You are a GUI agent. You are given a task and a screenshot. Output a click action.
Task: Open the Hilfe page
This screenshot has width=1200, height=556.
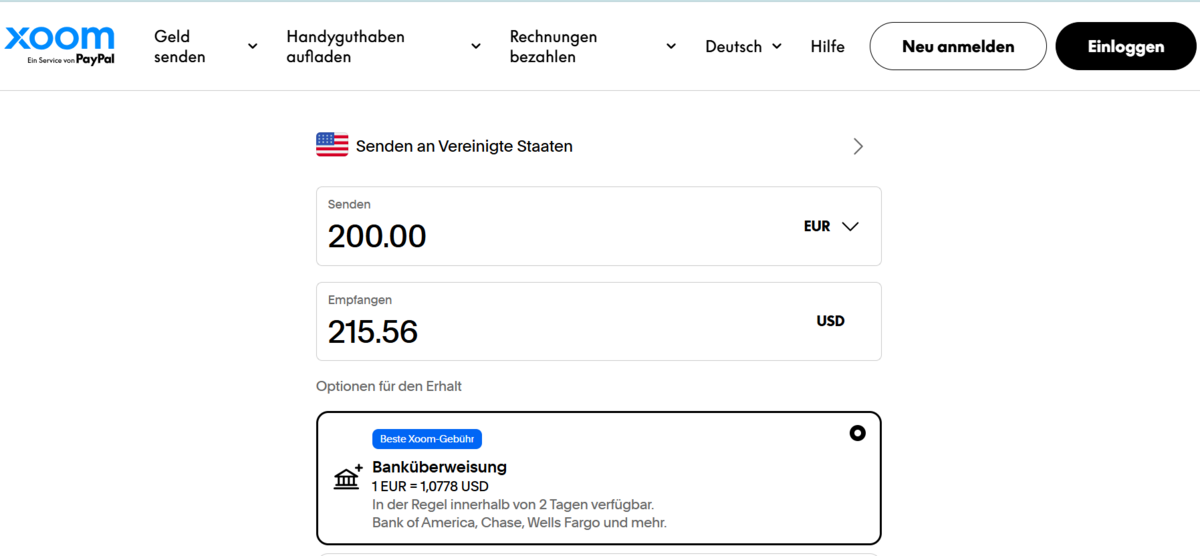[827, 46]
